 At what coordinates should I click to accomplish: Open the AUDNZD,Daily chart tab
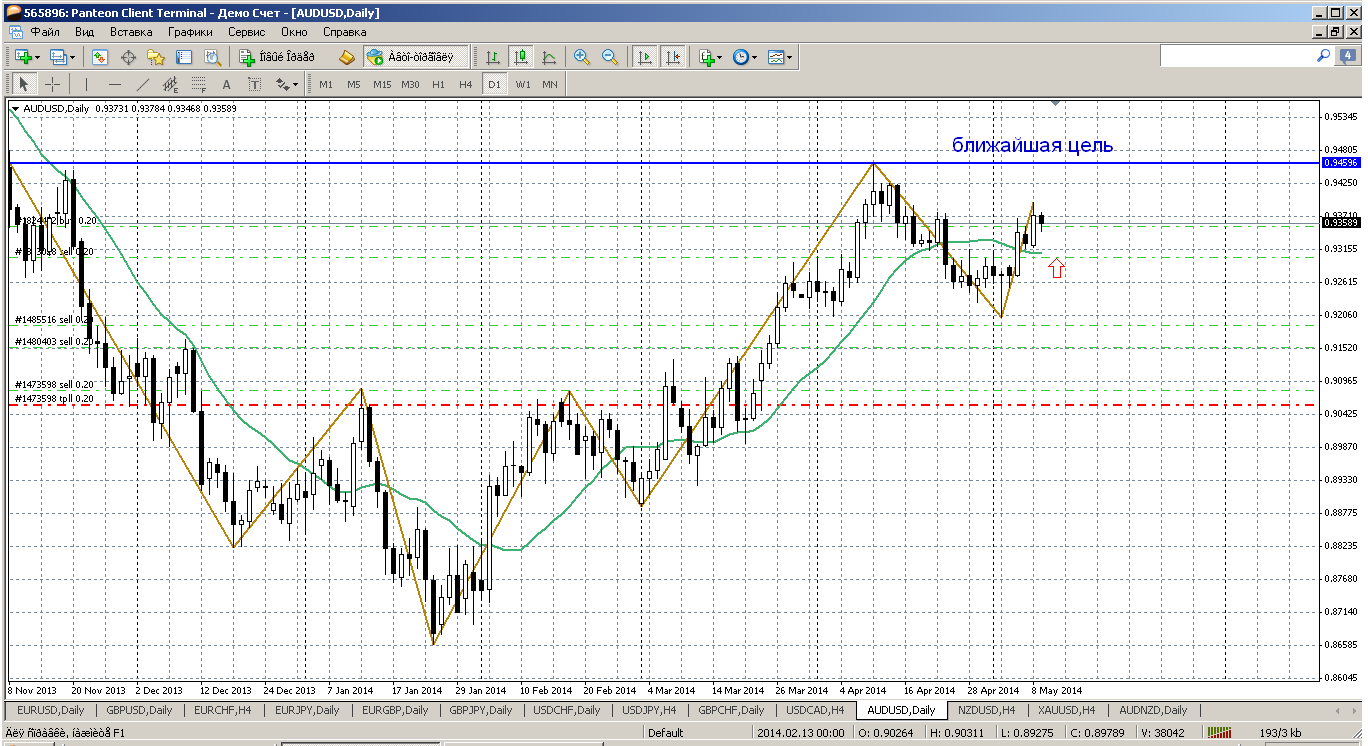point(1154,710)
